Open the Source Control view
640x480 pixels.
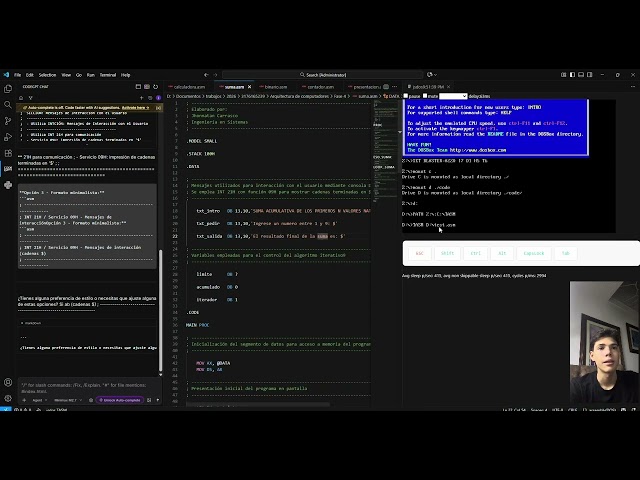pos(8,120)
